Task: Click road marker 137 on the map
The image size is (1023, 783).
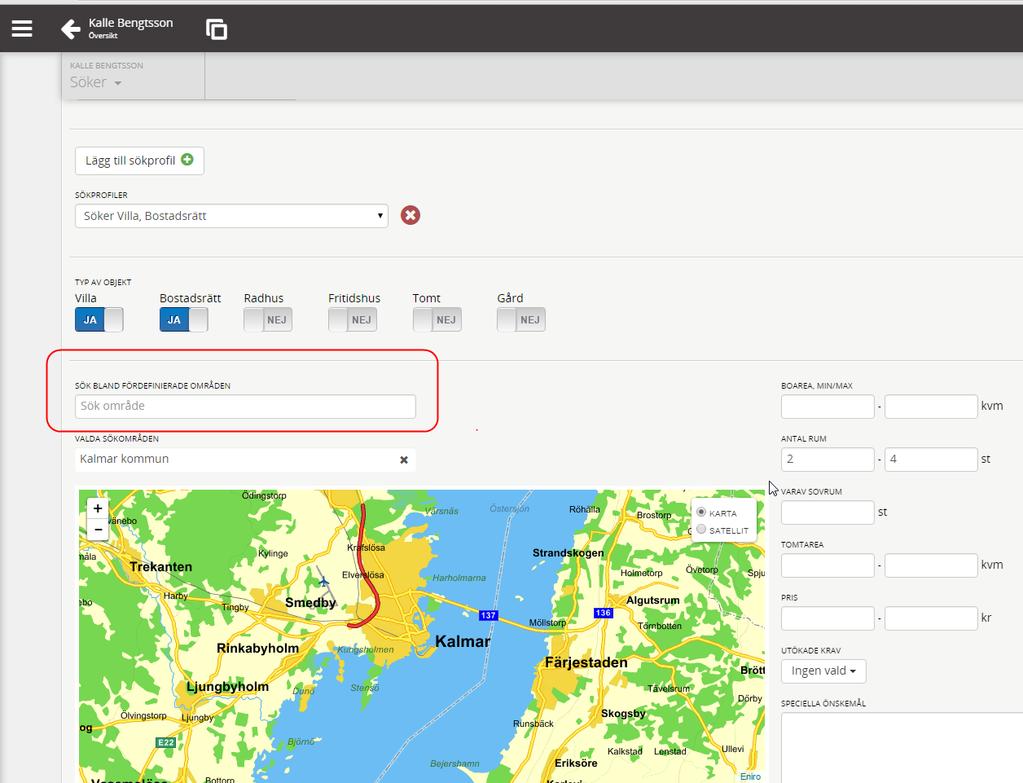Action: tap(488, 615)
